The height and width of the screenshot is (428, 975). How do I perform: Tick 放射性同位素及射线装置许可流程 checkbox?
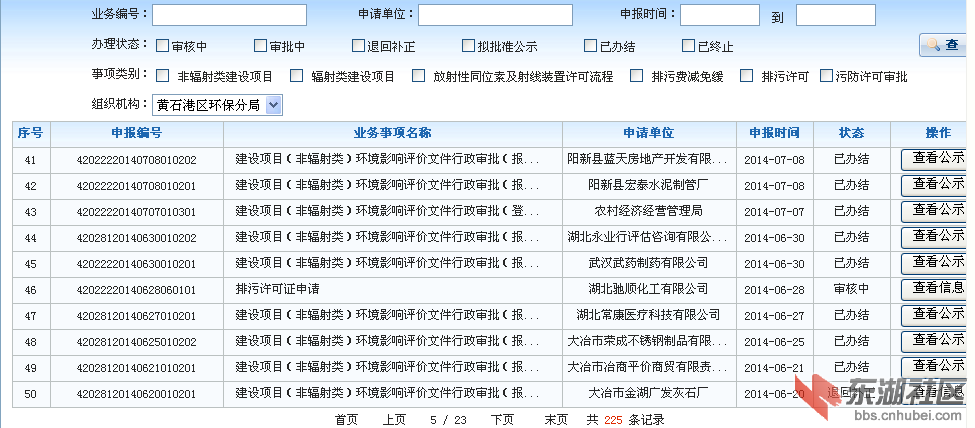click(418, 76)
